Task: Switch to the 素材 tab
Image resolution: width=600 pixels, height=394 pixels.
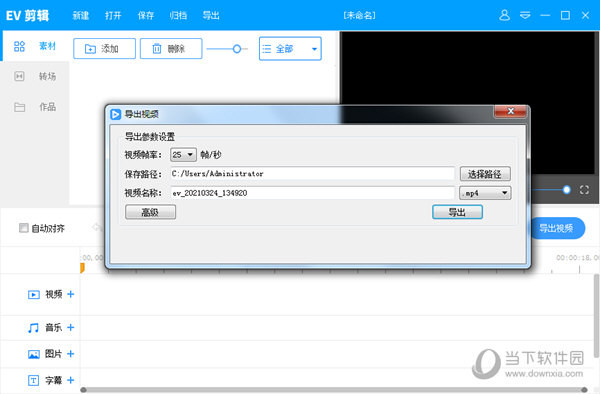Action: pos(35,46)
